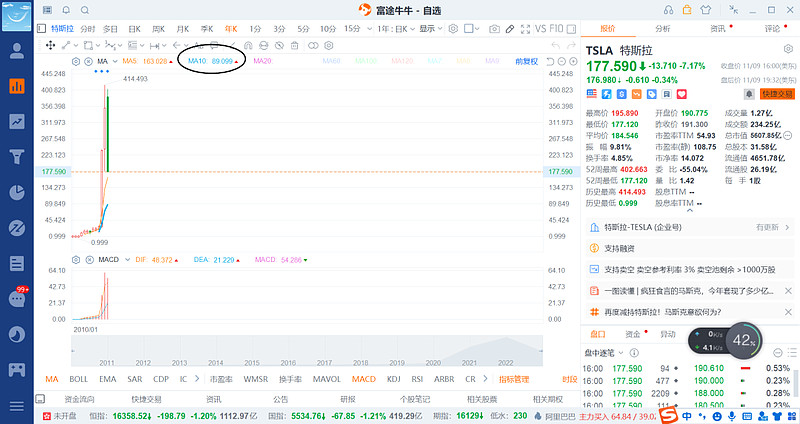This screenshot has height=424, width=800.
Task: Zoom in chart with plus circle
Action: (x=573, y=61)
